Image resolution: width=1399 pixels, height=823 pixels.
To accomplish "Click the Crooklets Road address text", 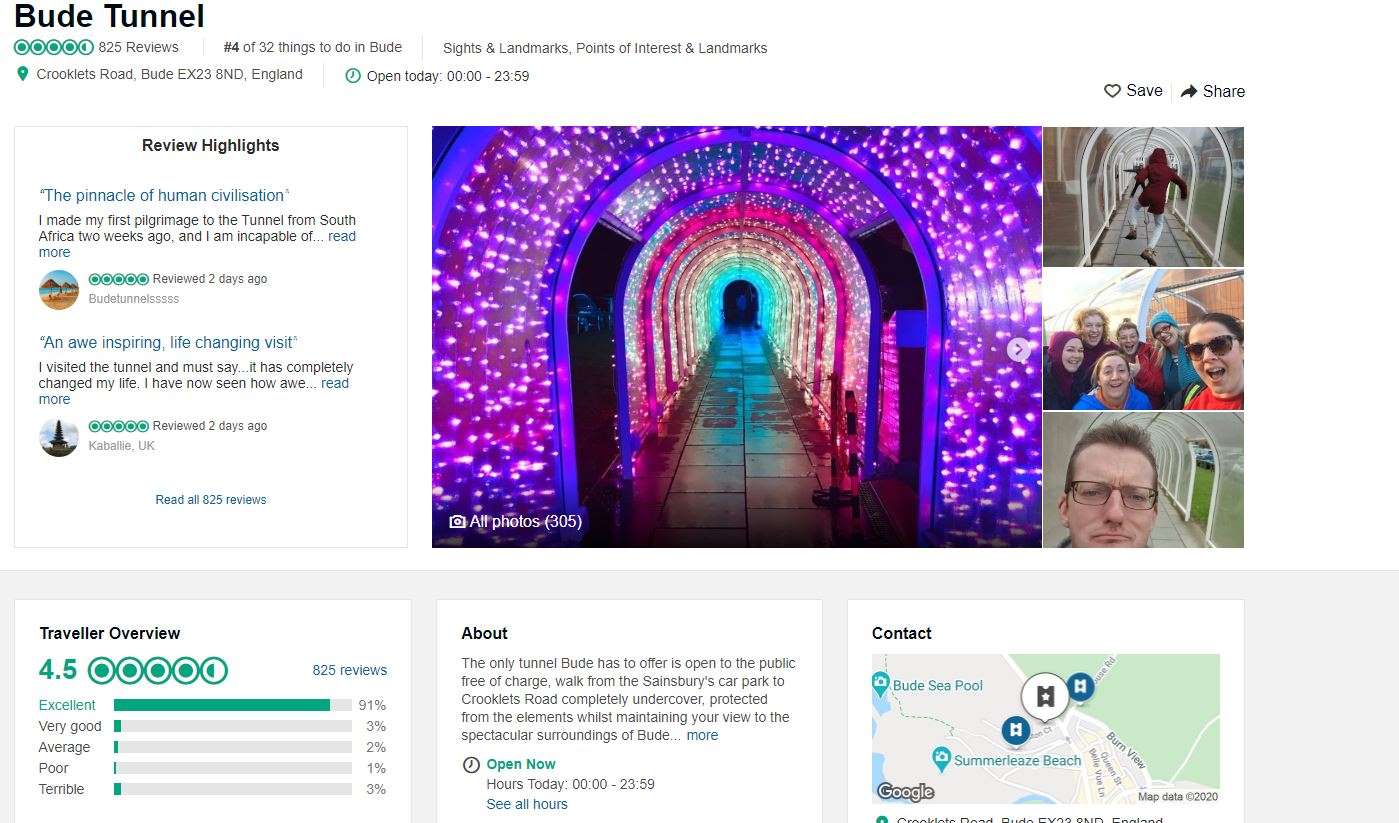I will click(x=170, y=74).
